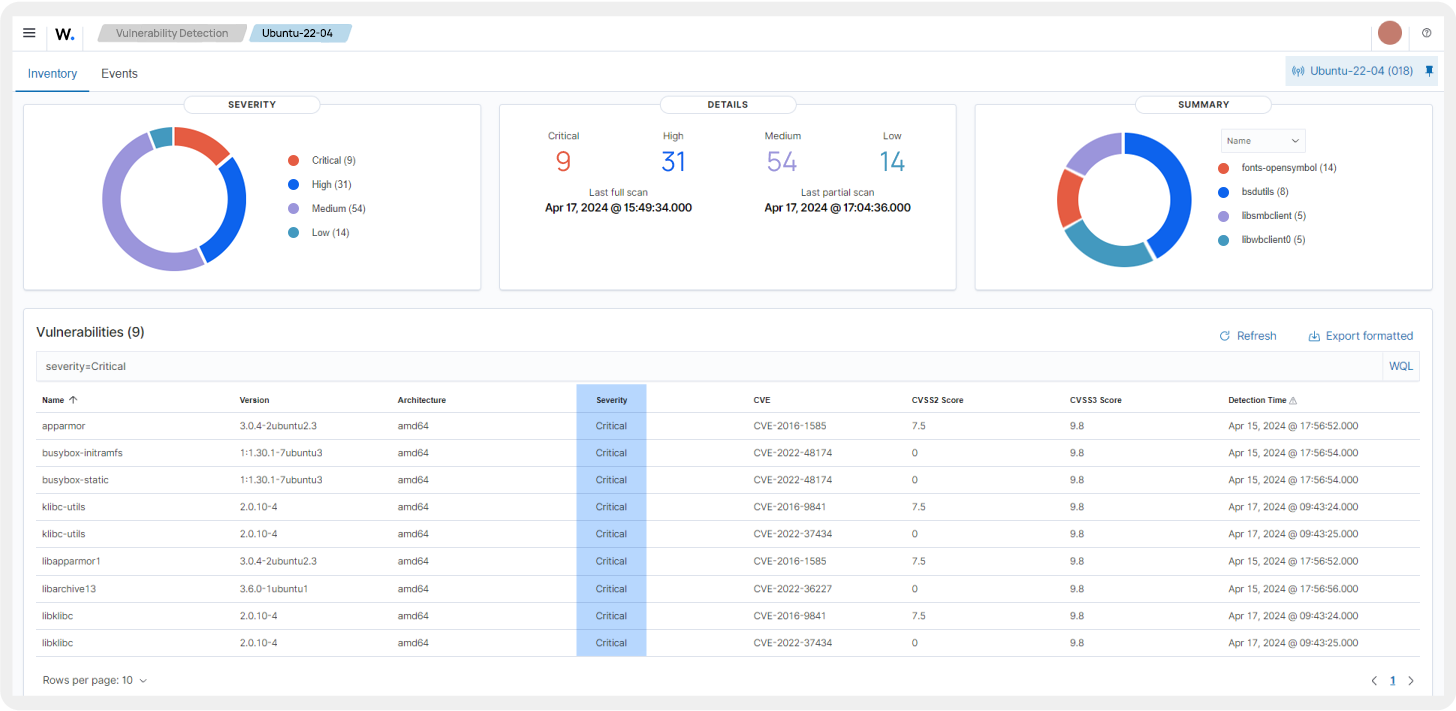Screen dimensions: 1456x711
Task: Click the download icon next to Export formatted
Action: pos(1313,336)
